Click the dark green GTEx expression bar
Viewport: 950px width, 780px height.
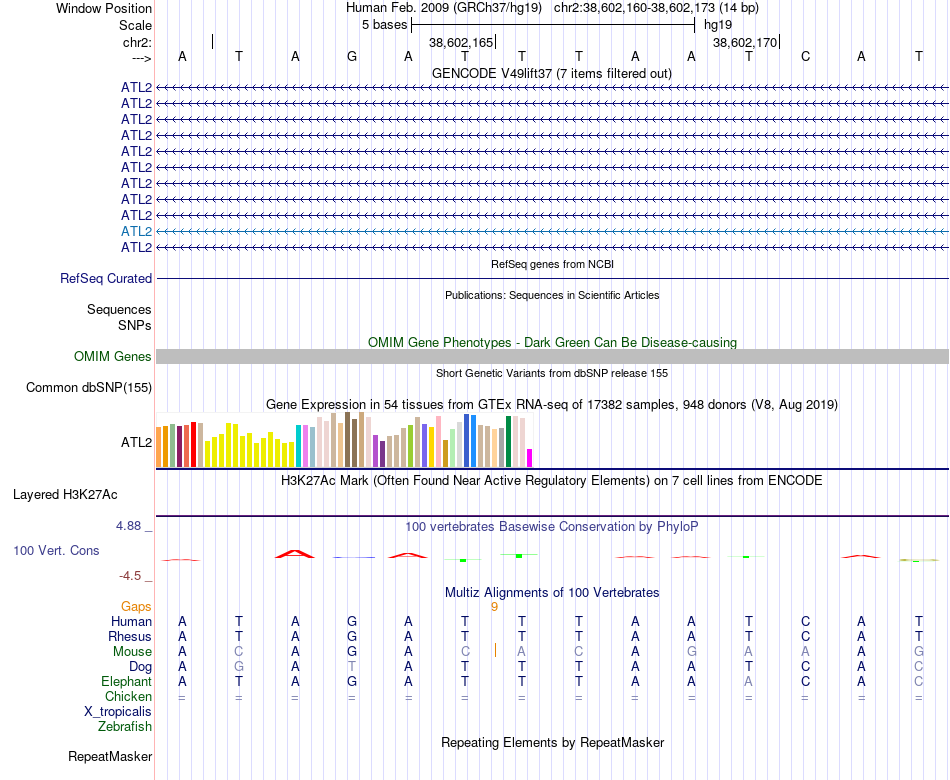(x=508, y=441)
